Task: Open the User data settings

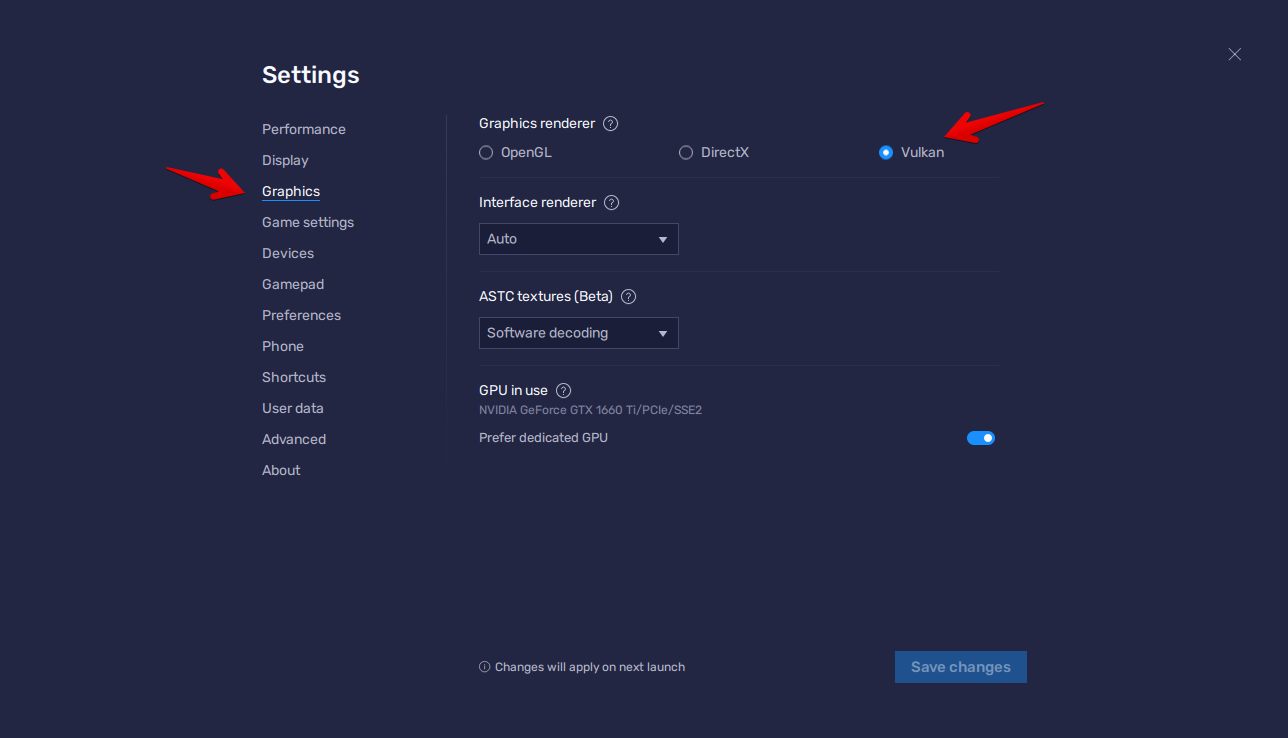Action: [293, 408]
